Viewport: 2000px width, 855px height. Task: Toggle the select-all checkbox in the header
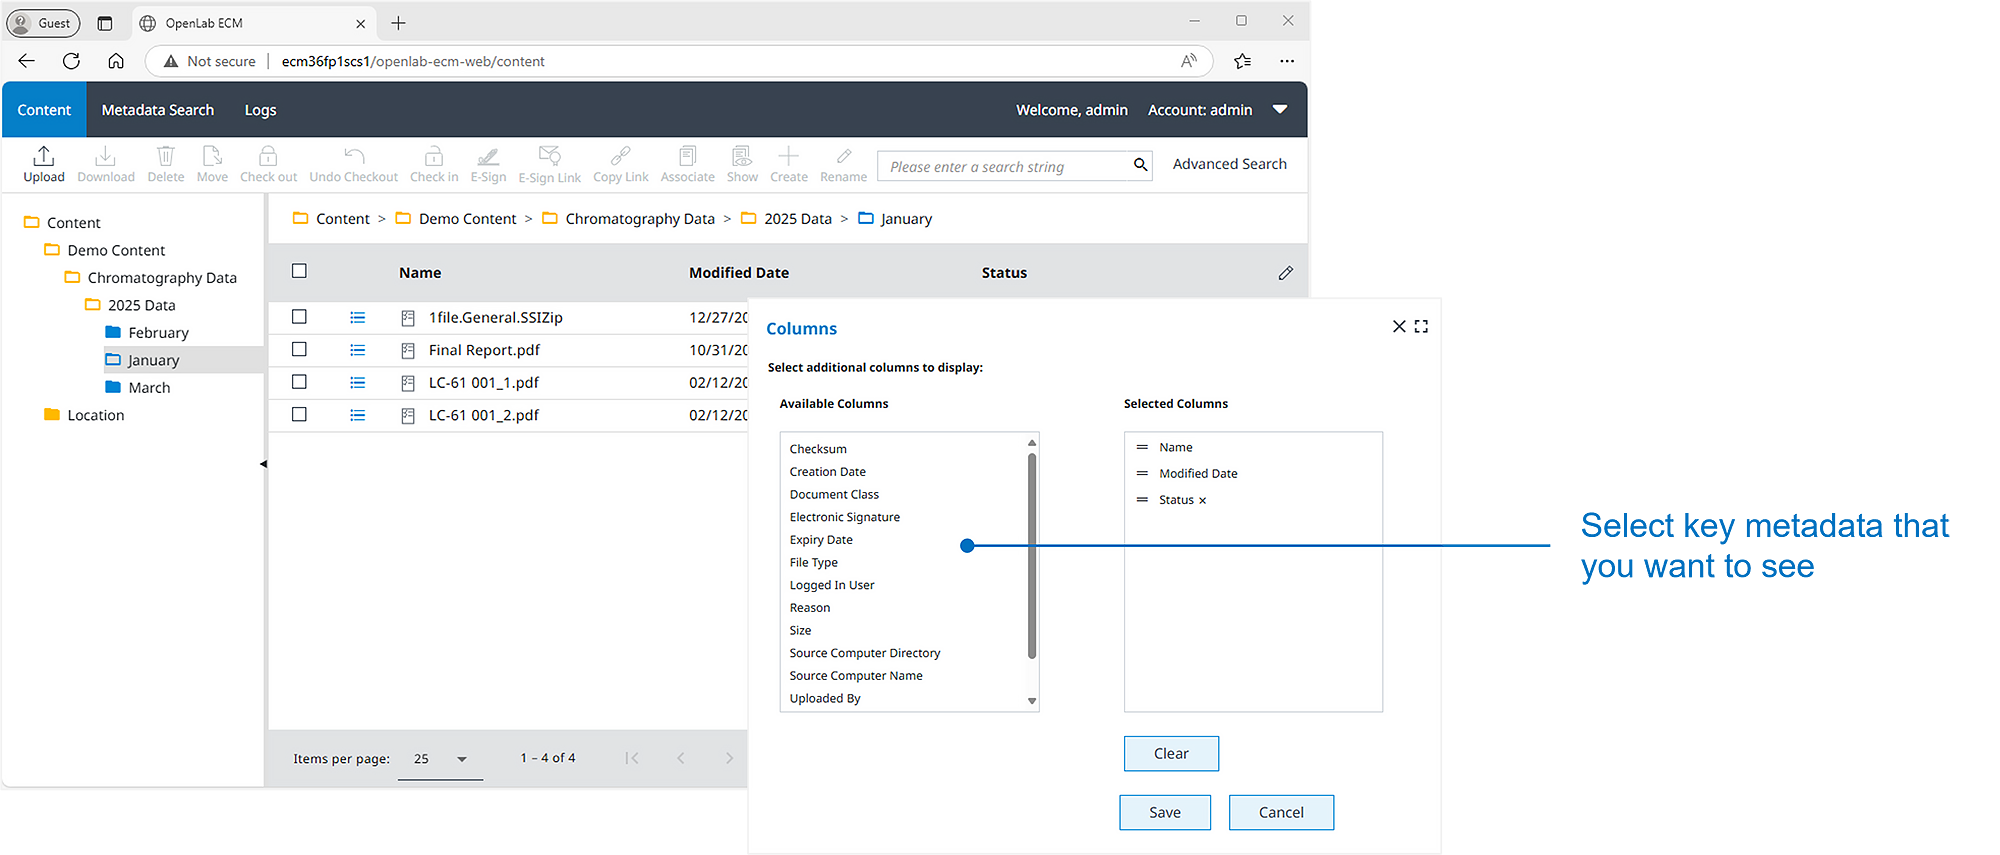coord(299,271)
